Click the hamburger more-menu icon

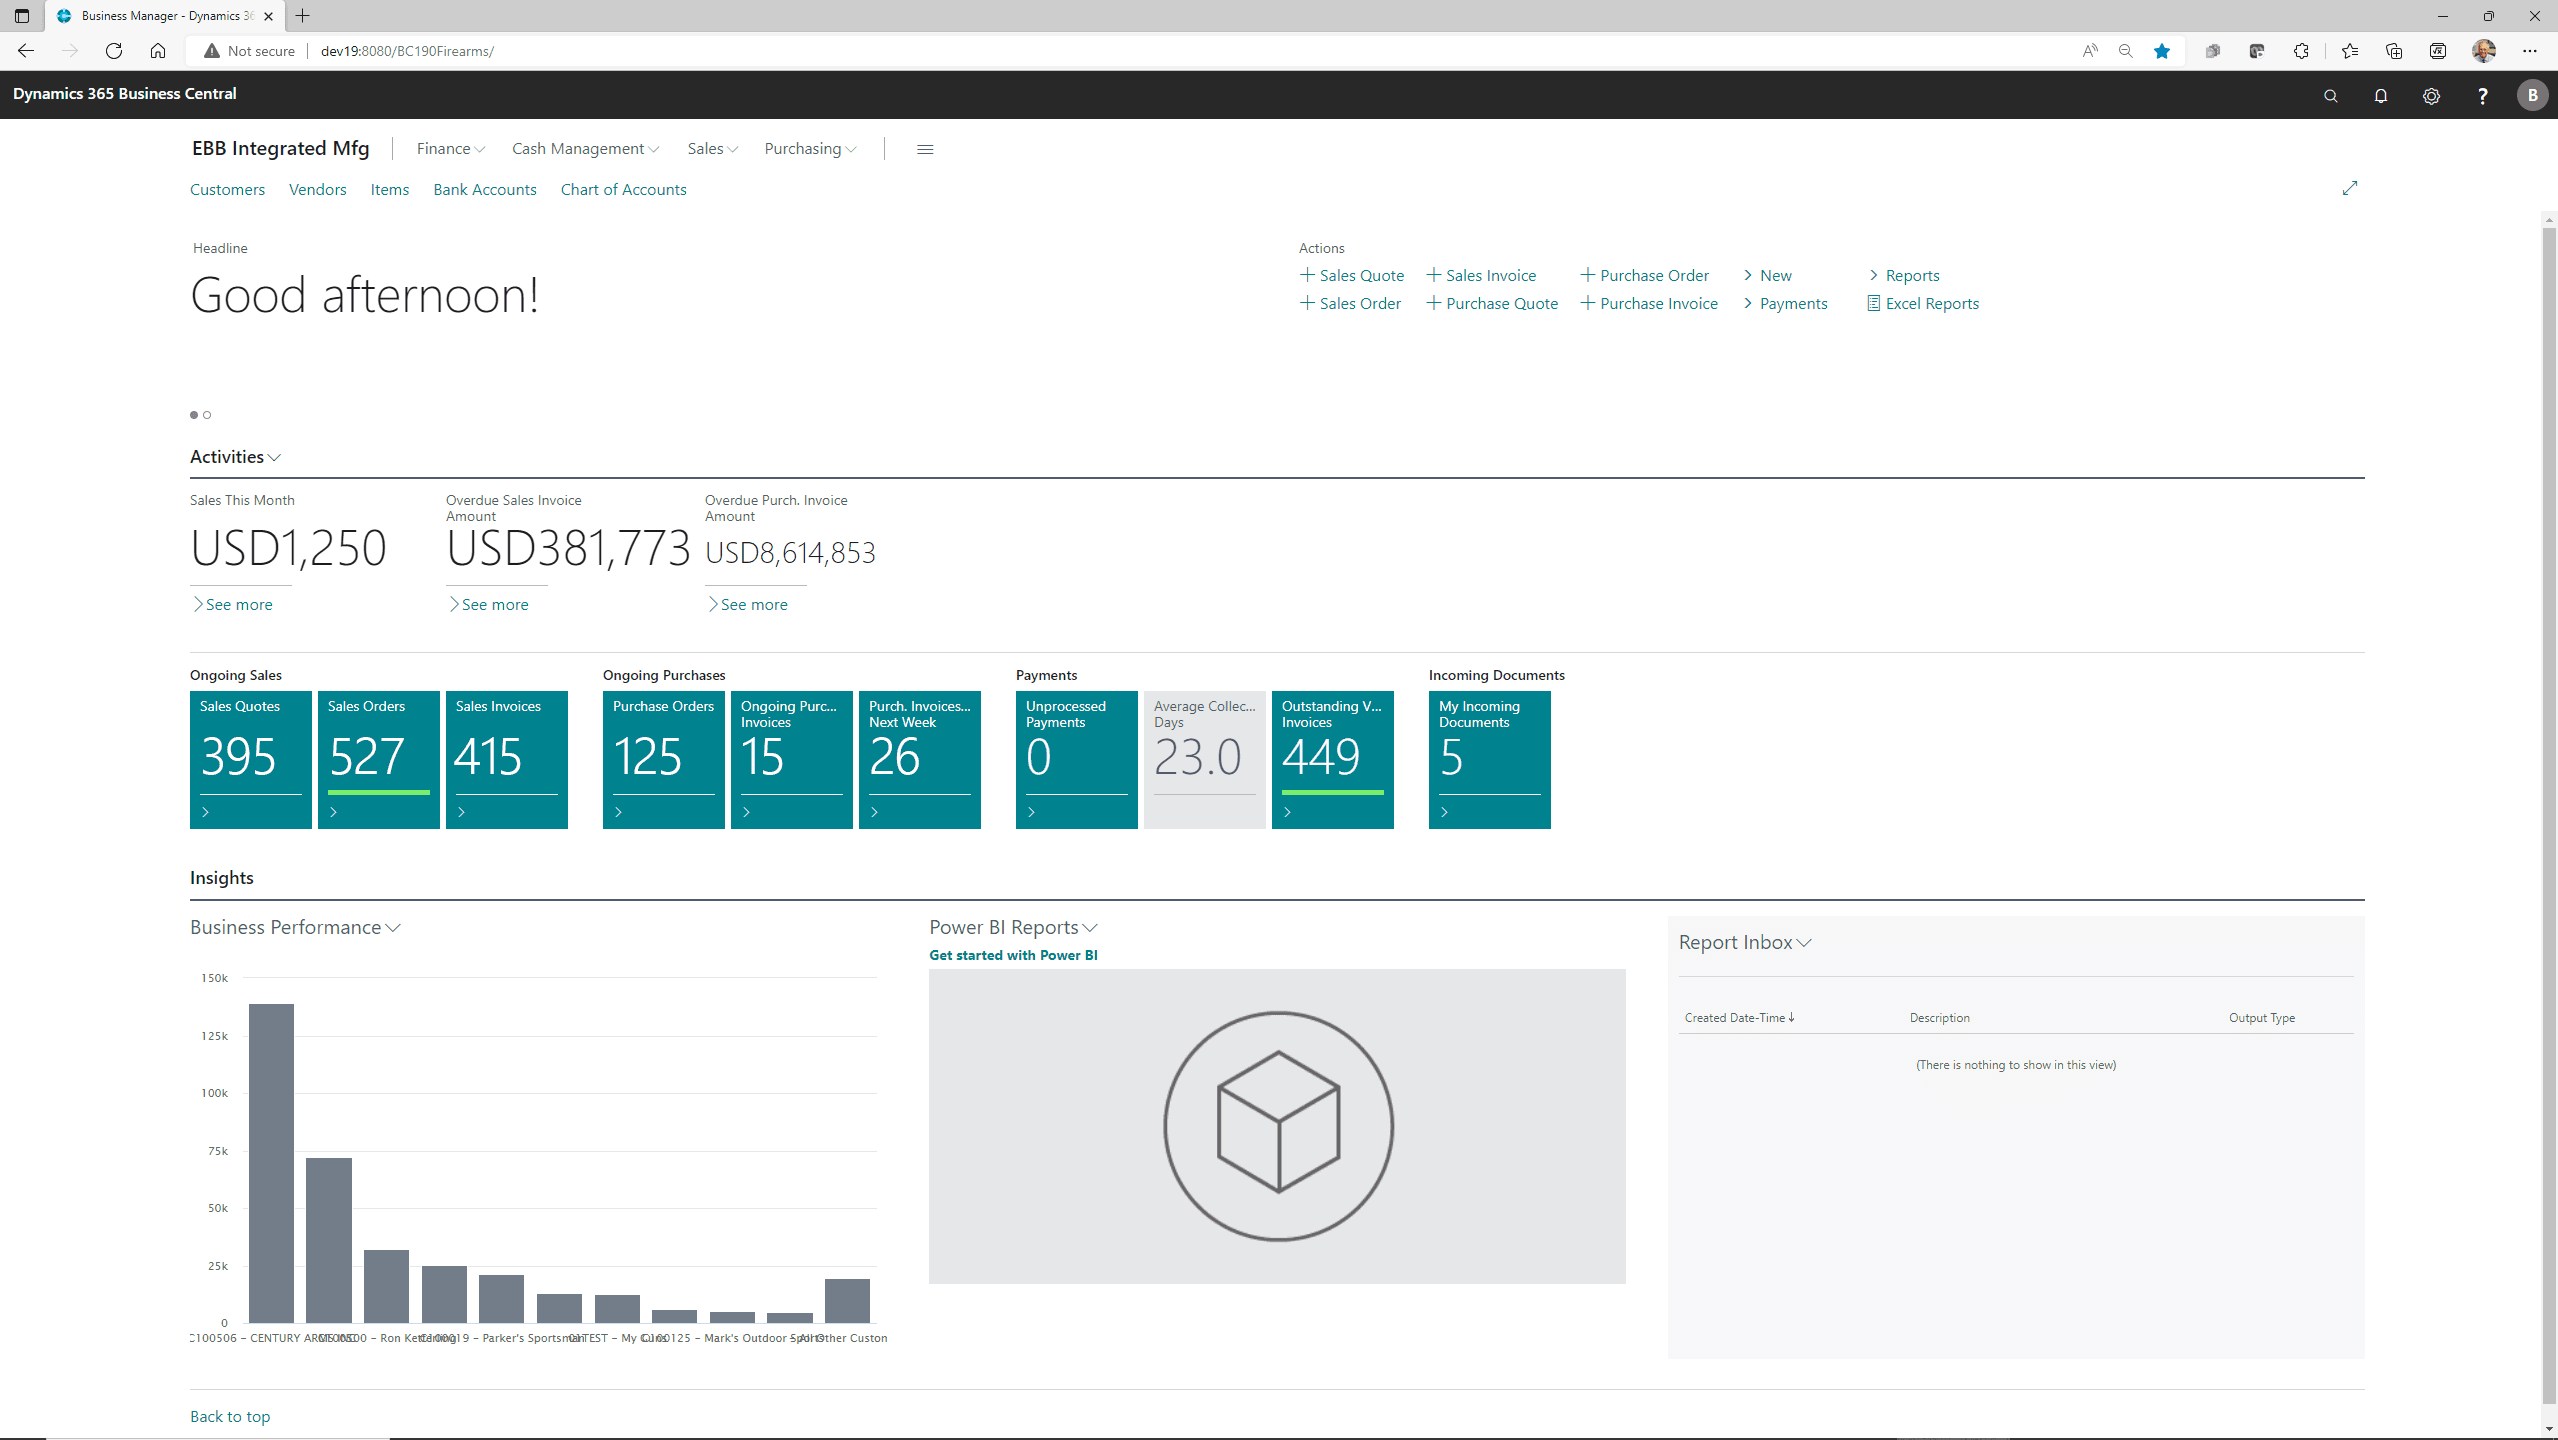point(925,149)
